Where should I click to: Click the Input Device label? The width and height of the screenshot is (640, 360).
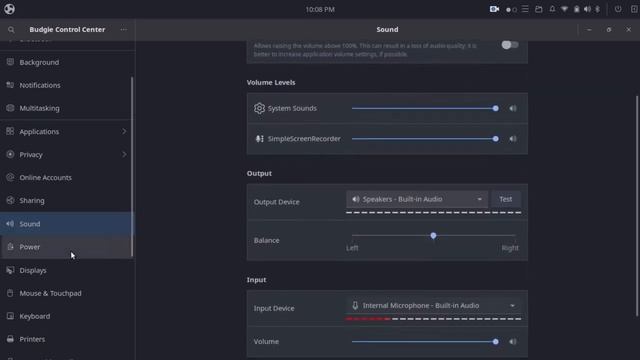(274, 308)
